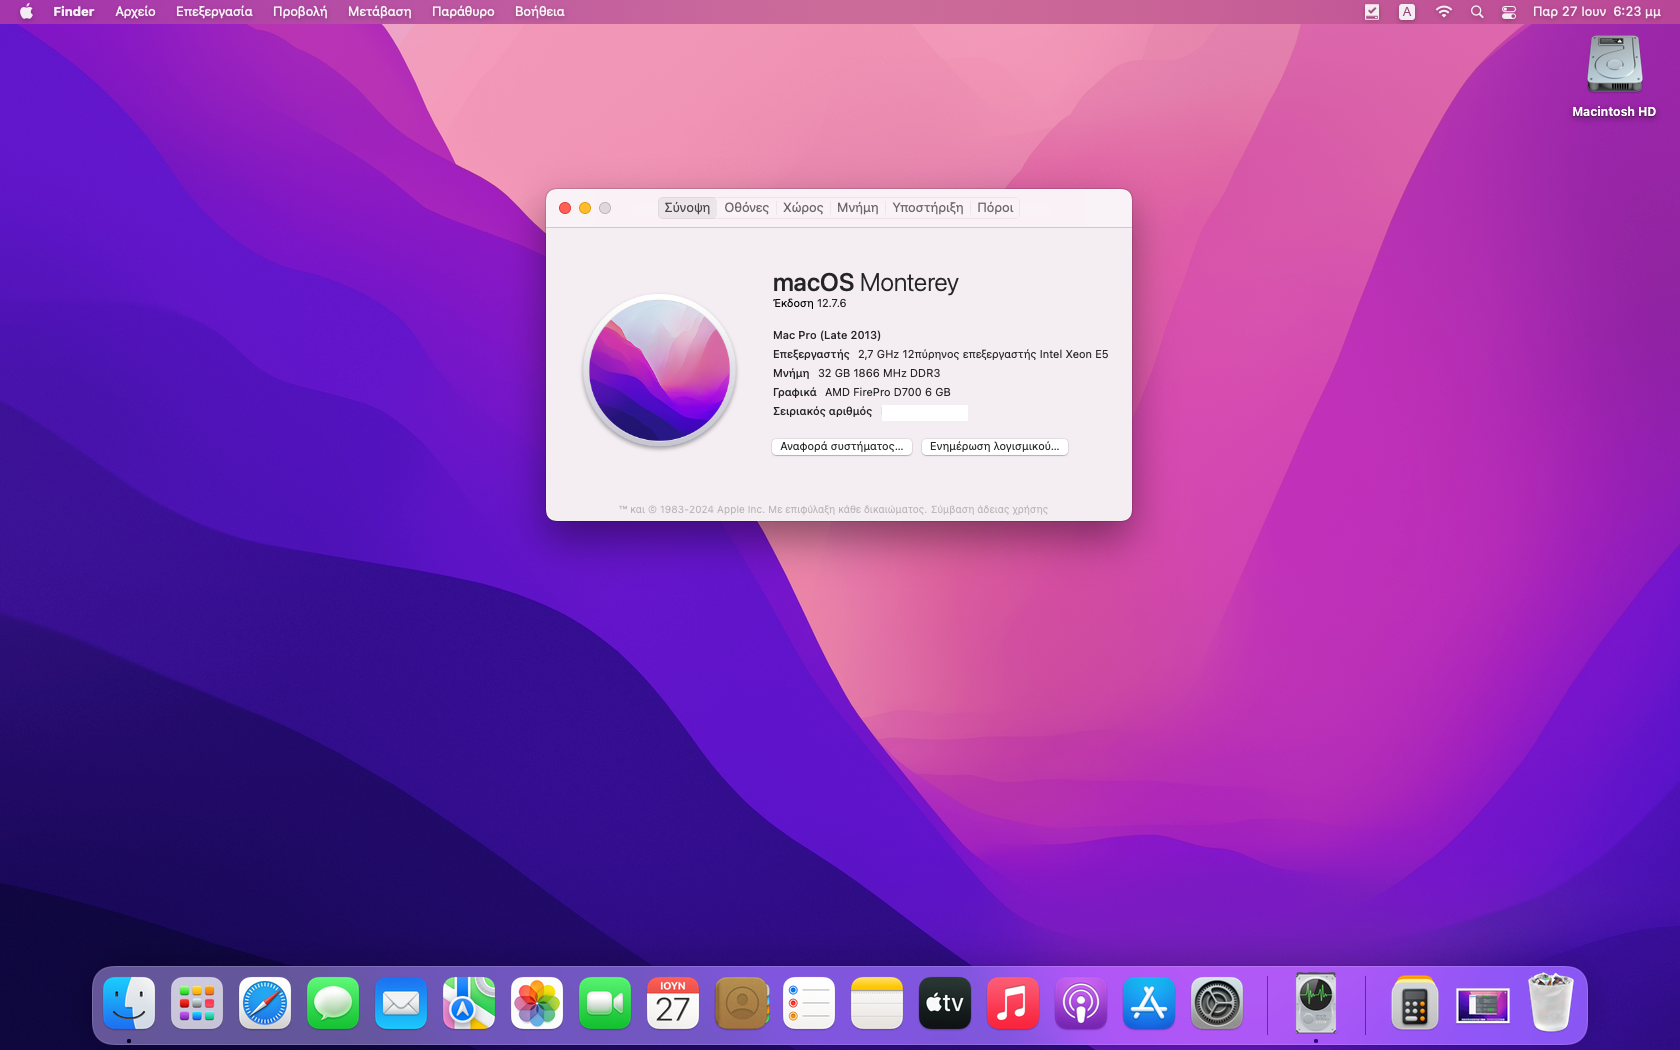Launch Apple TV from the Dock
The width and height of the screenshot is (1680, 1050).
pyautogui.click(x=945, y=1003)
